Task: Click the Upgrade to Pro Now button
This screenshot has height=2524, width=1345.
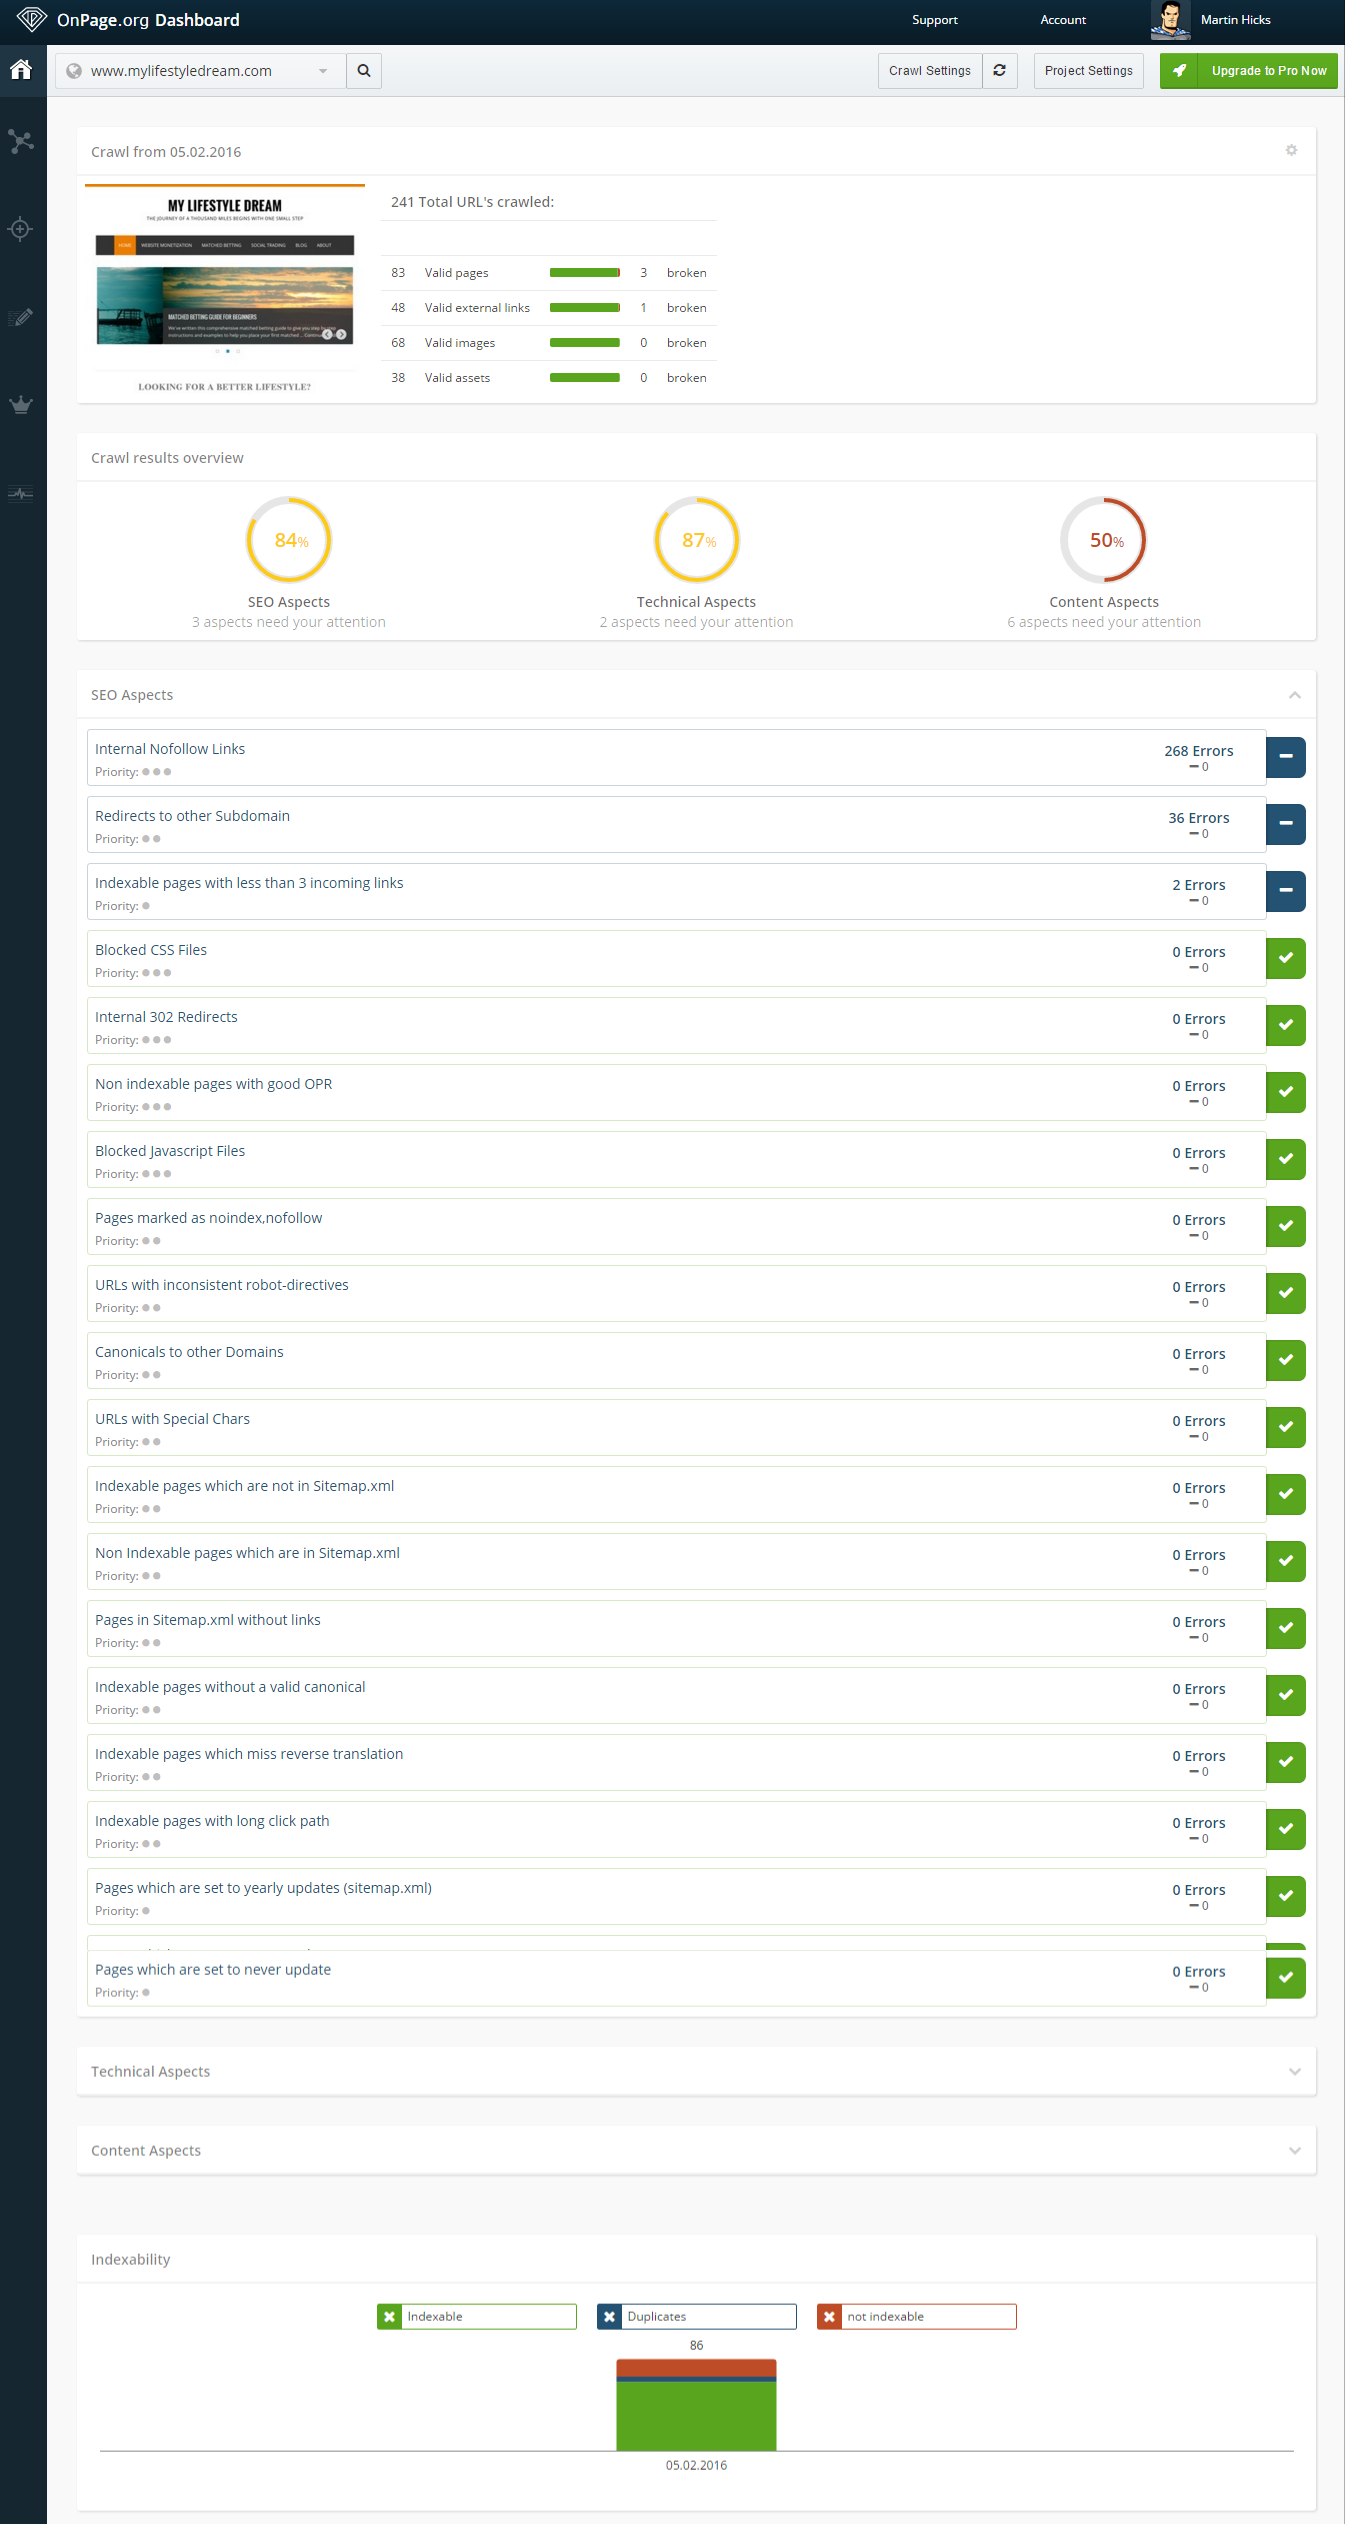Action: pos(1248,71)
